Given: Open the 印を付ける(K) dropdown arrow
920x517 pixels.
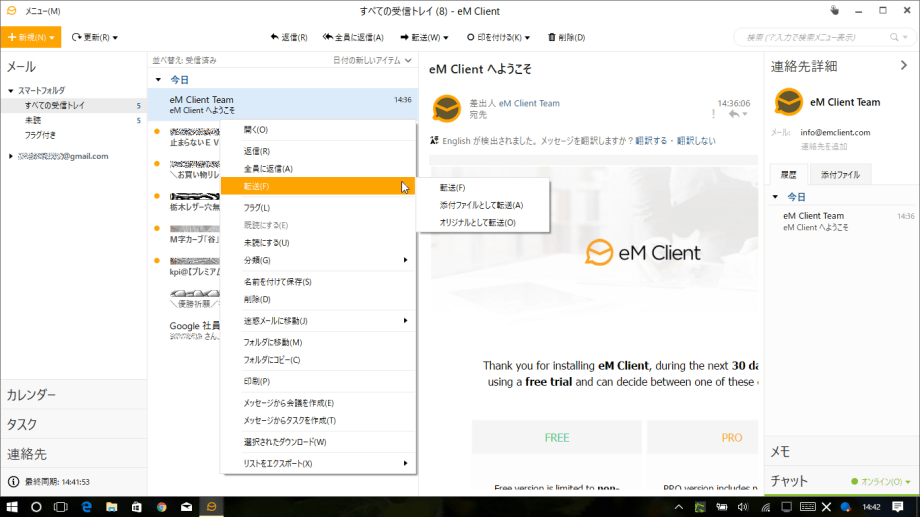Looking at the screenshot, I should point(527,38).
